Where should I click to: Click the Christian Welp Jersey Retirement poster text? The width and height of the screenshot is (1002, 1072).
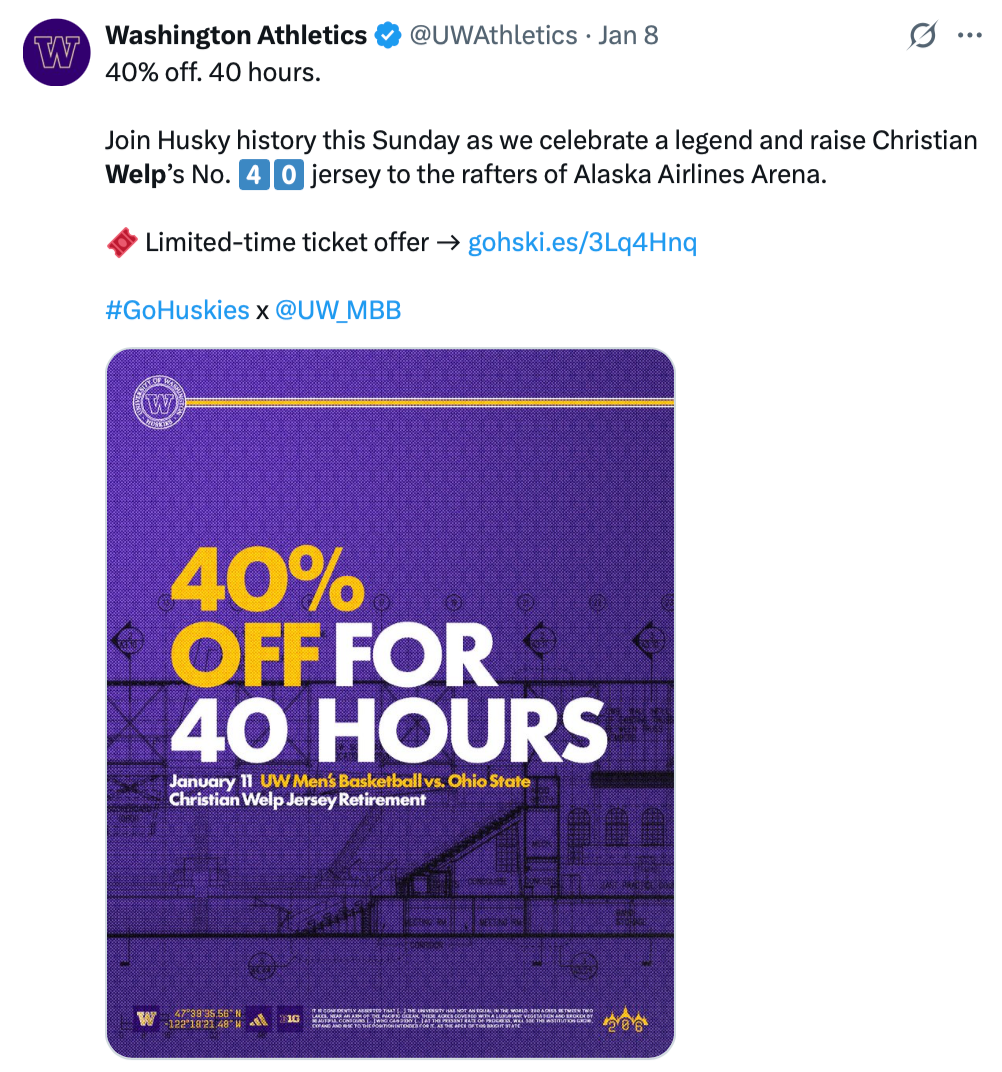click(x=298, y=800)
